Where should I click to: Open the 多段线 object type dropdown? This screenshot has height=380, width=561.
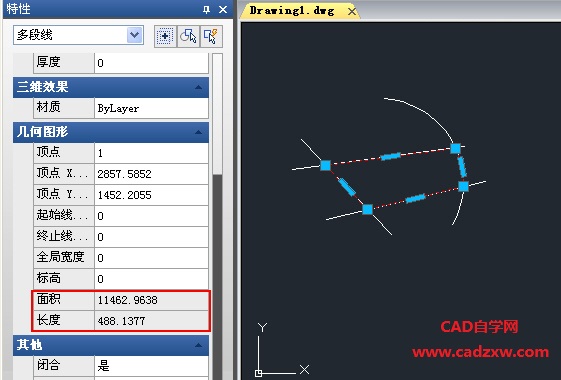(x=135, y=35)
